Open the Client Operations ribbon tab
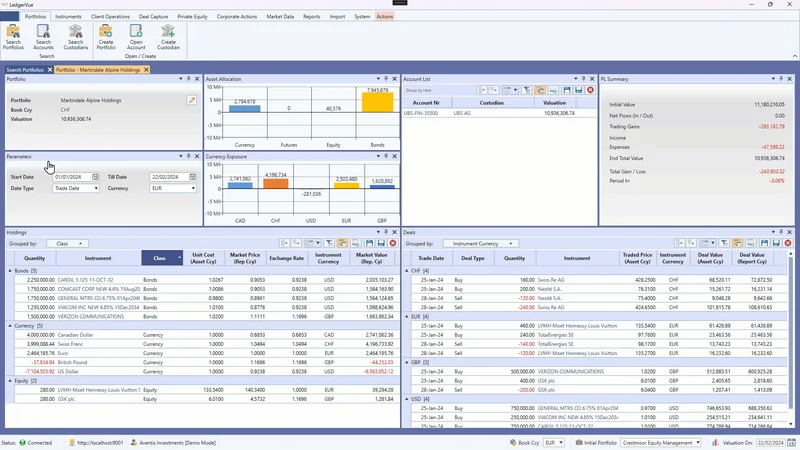800x450 pixels. [x=110, y=16]
